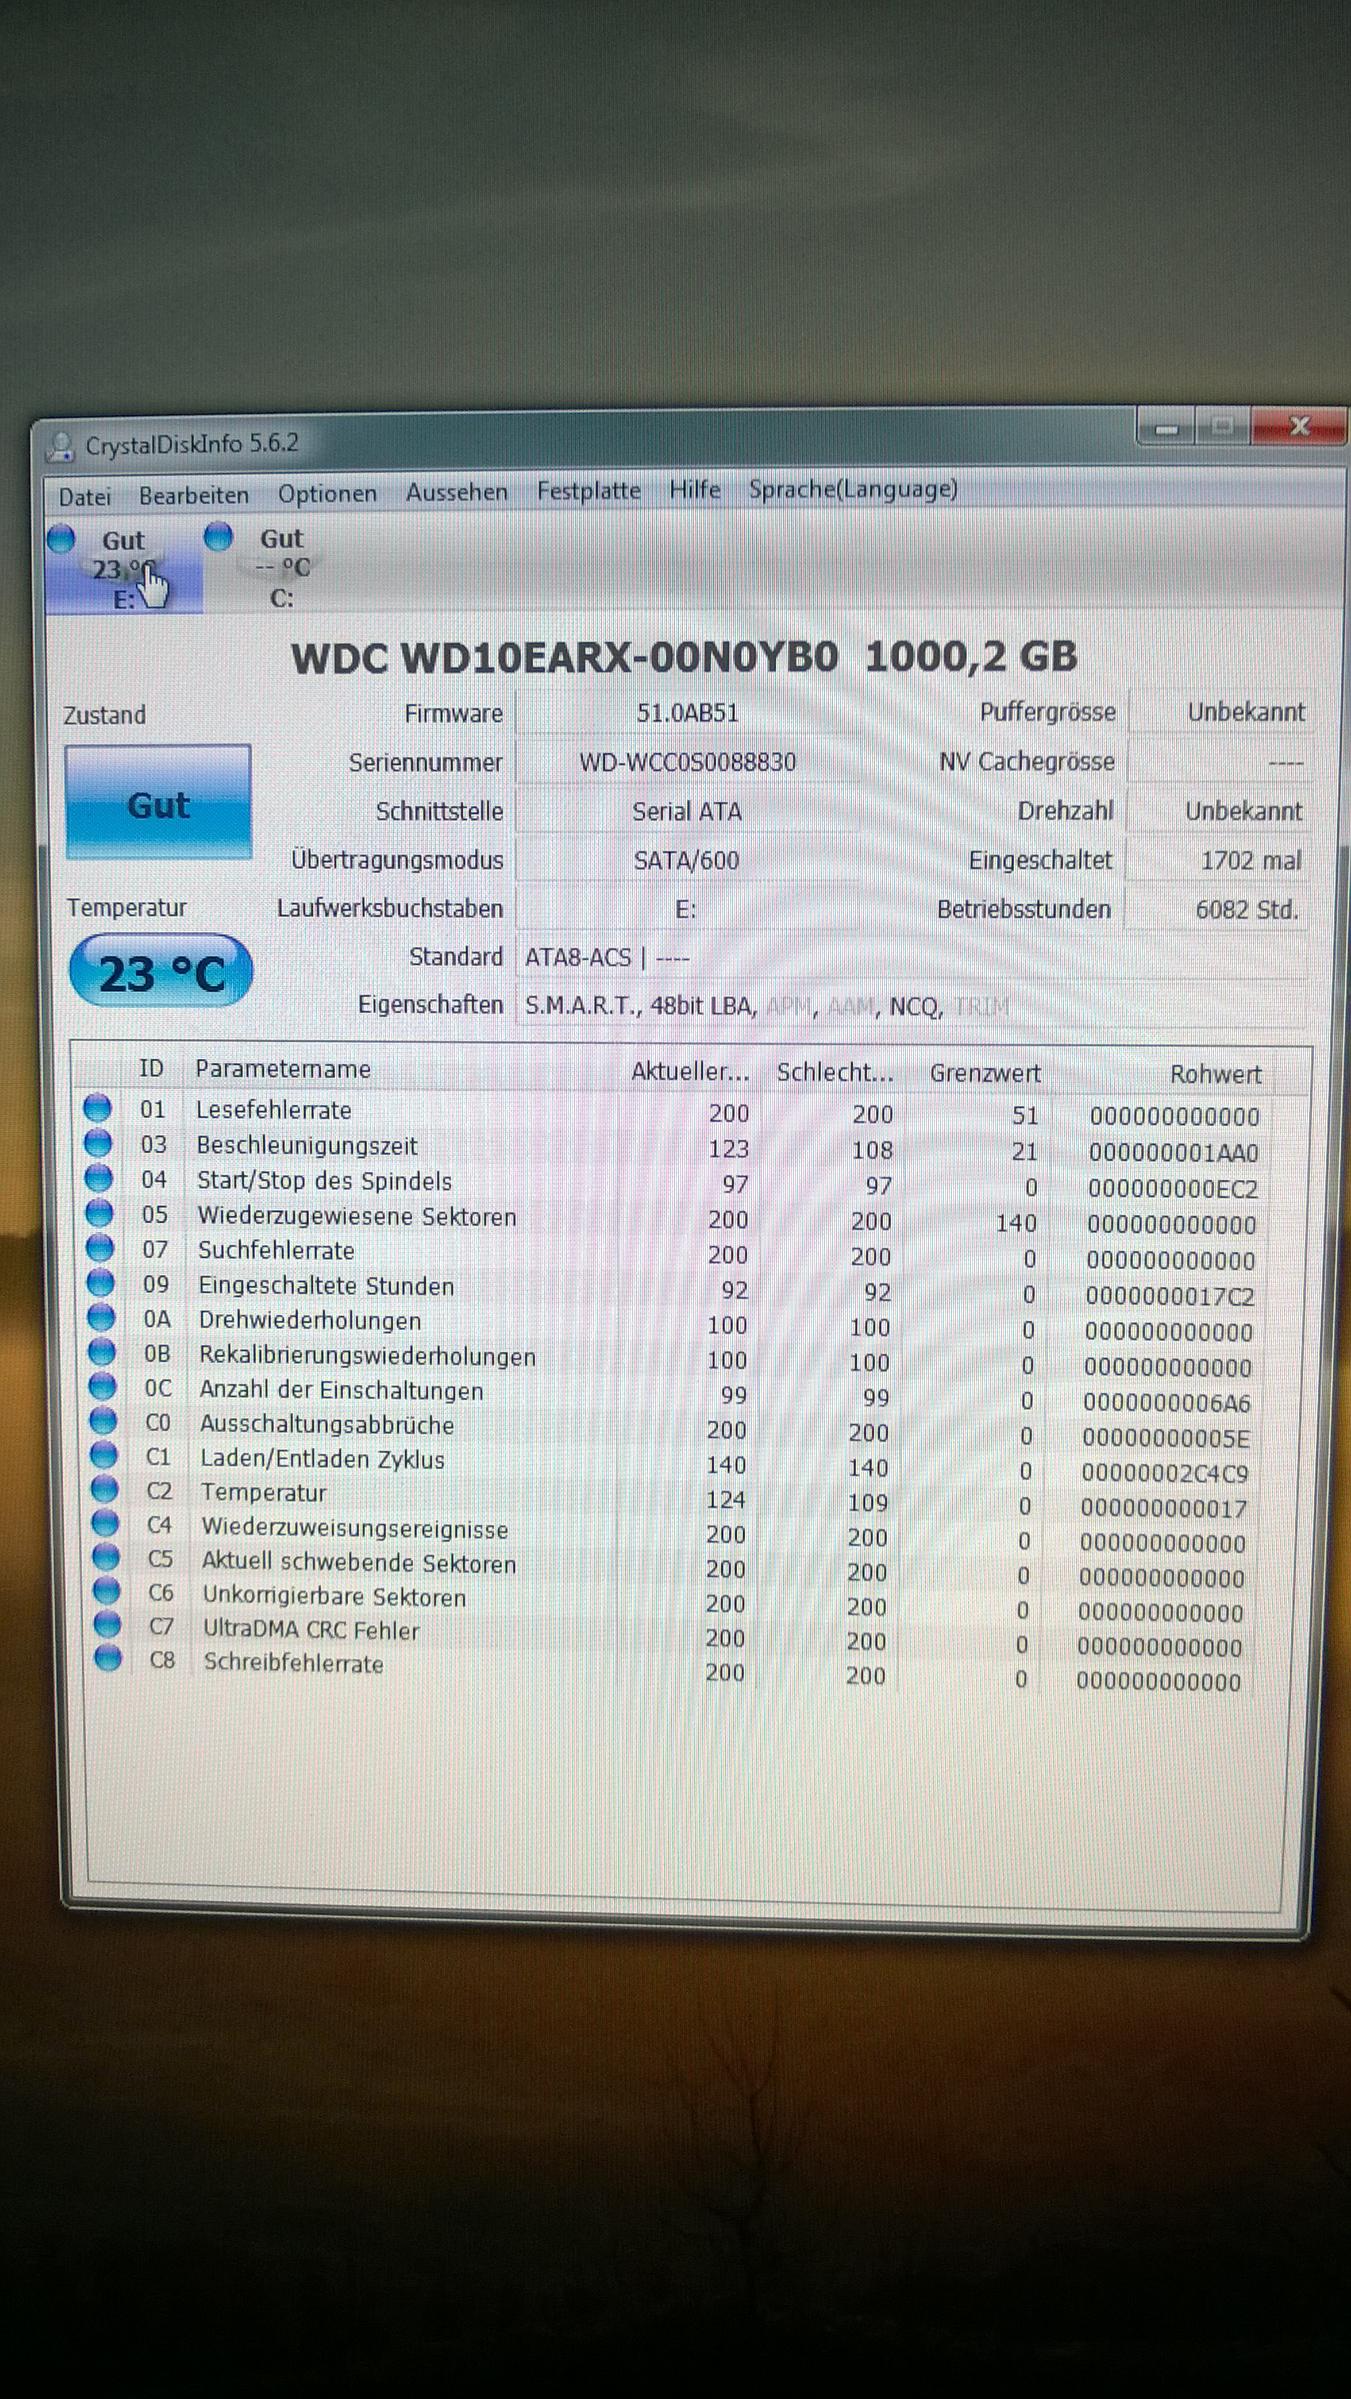The image size is (1351, 2399).
Task: Minimize the CrystalDiskInfo window
Action: [1166, 428]
